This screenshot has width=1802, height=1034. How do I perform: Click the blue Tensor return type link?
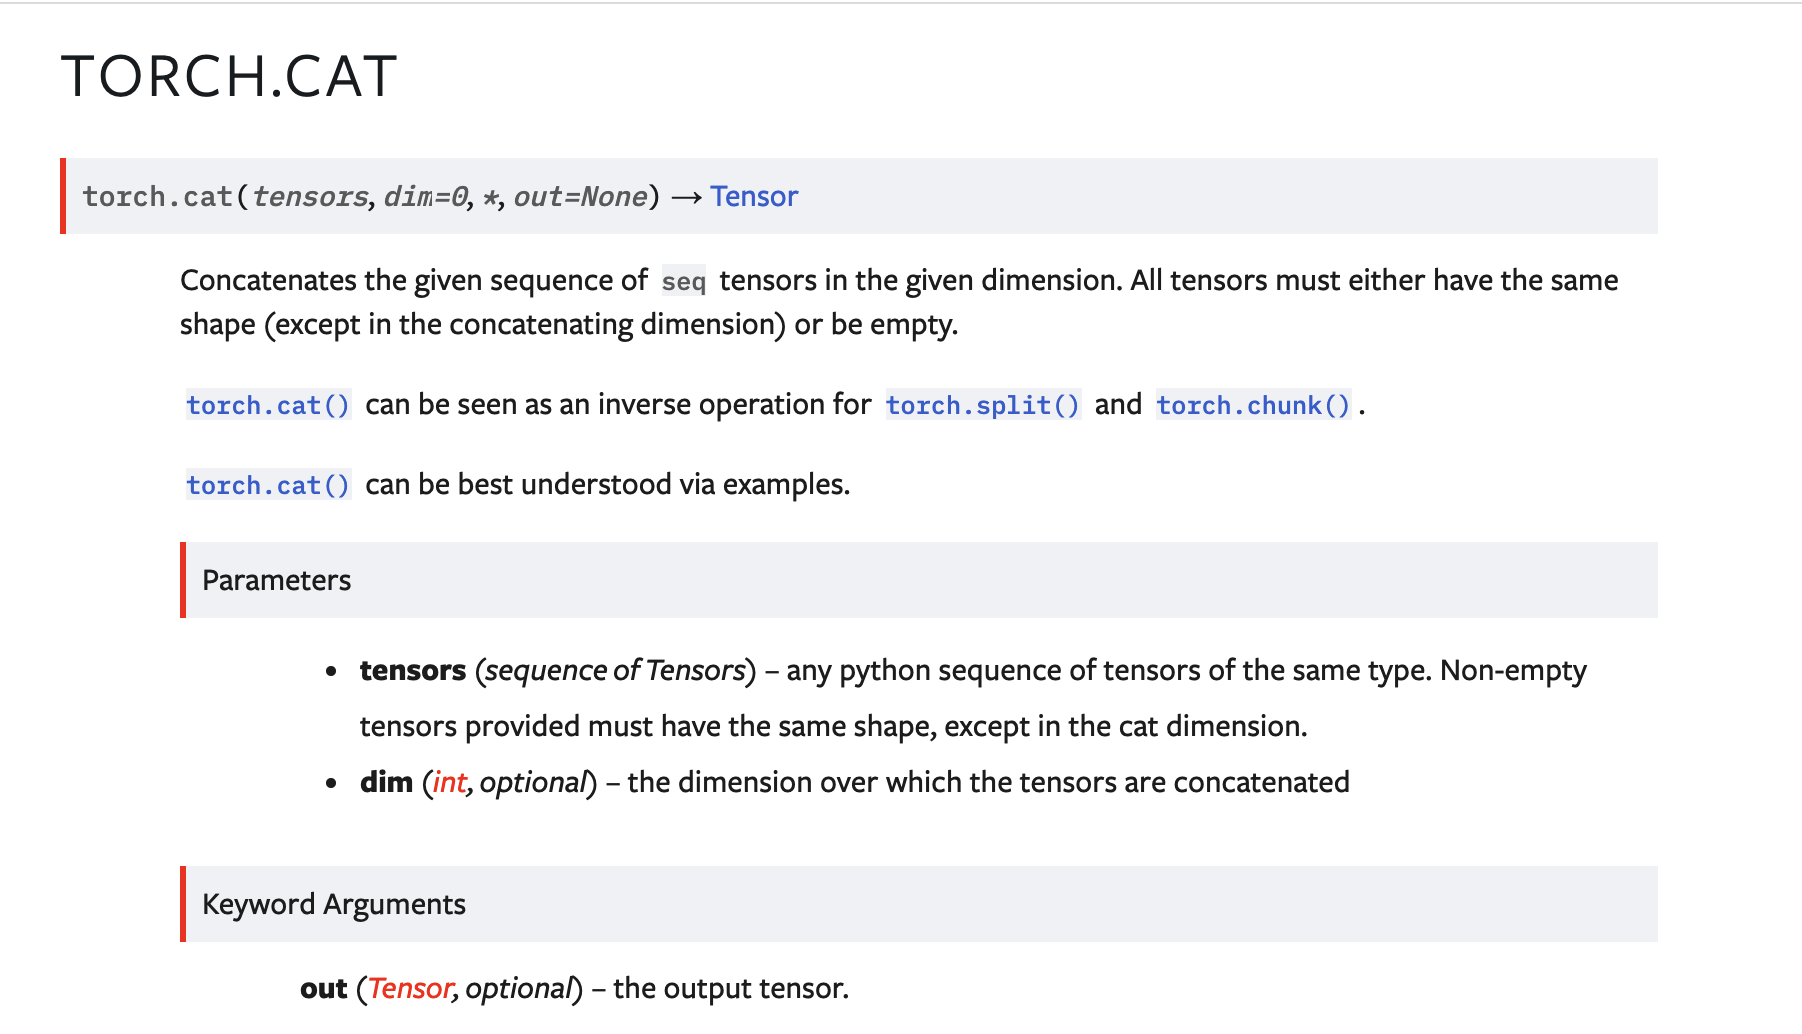pyautogui.click(x=754, y=196)
